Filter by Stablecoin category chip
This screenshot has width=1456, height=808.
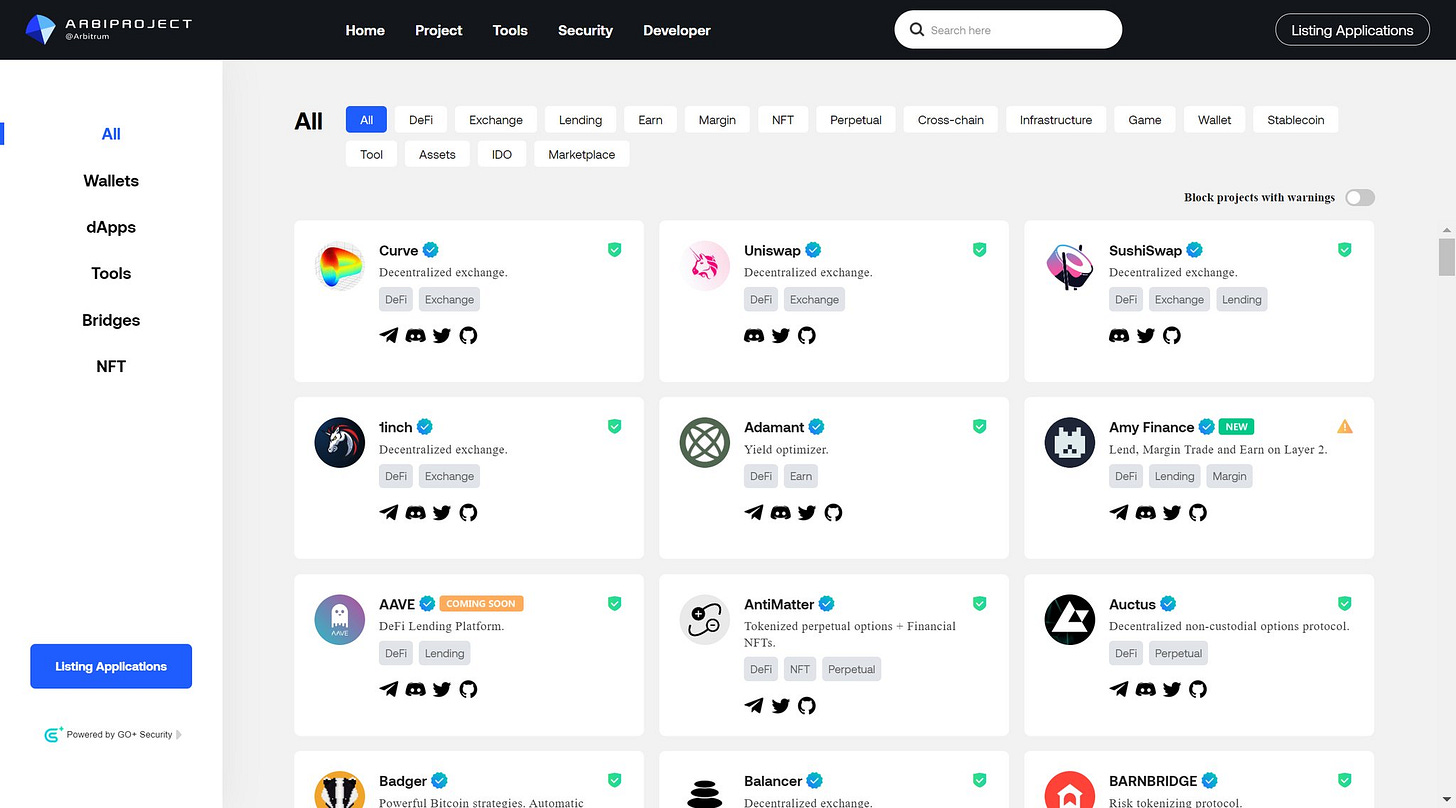coord(1296,120)
